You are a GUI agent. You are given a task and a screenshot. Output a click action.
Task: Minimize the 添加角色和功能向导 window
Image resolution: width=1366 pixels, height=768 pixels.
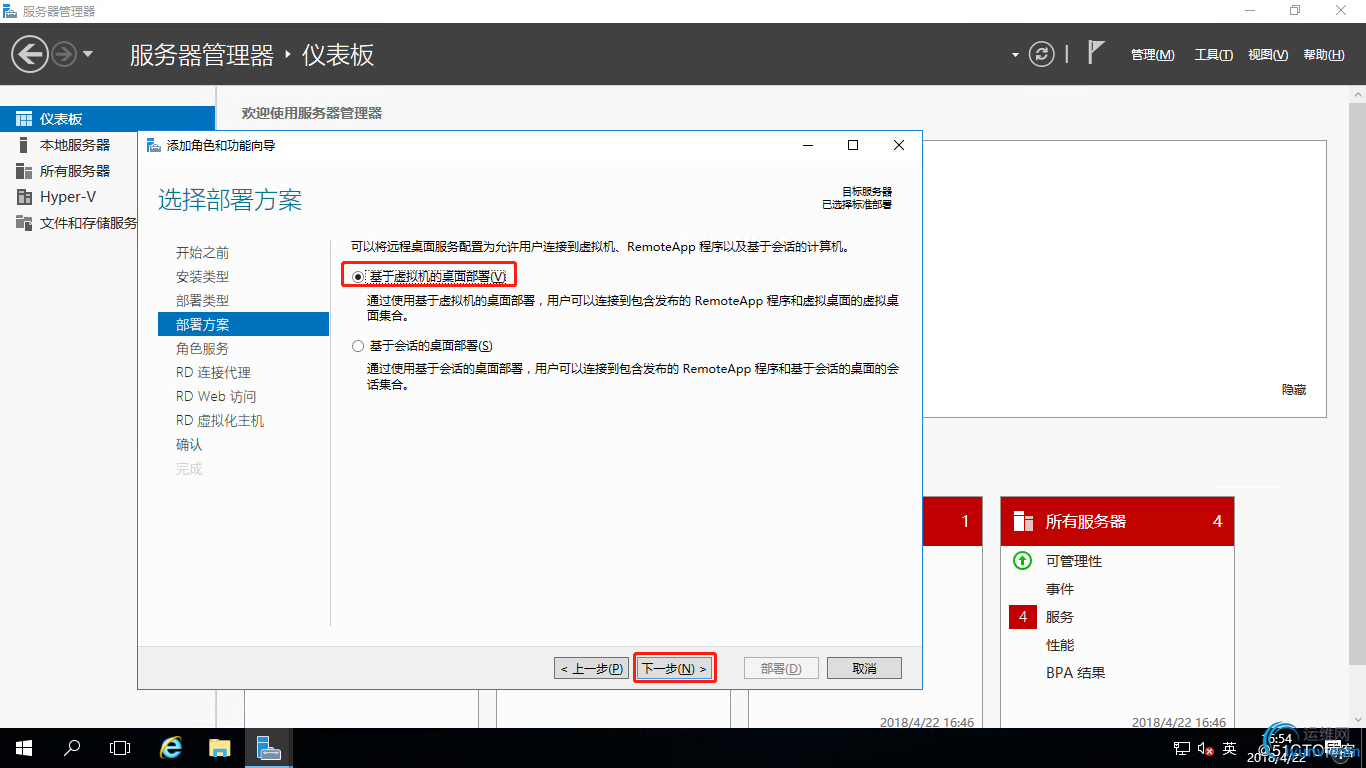tap(808, 145)
